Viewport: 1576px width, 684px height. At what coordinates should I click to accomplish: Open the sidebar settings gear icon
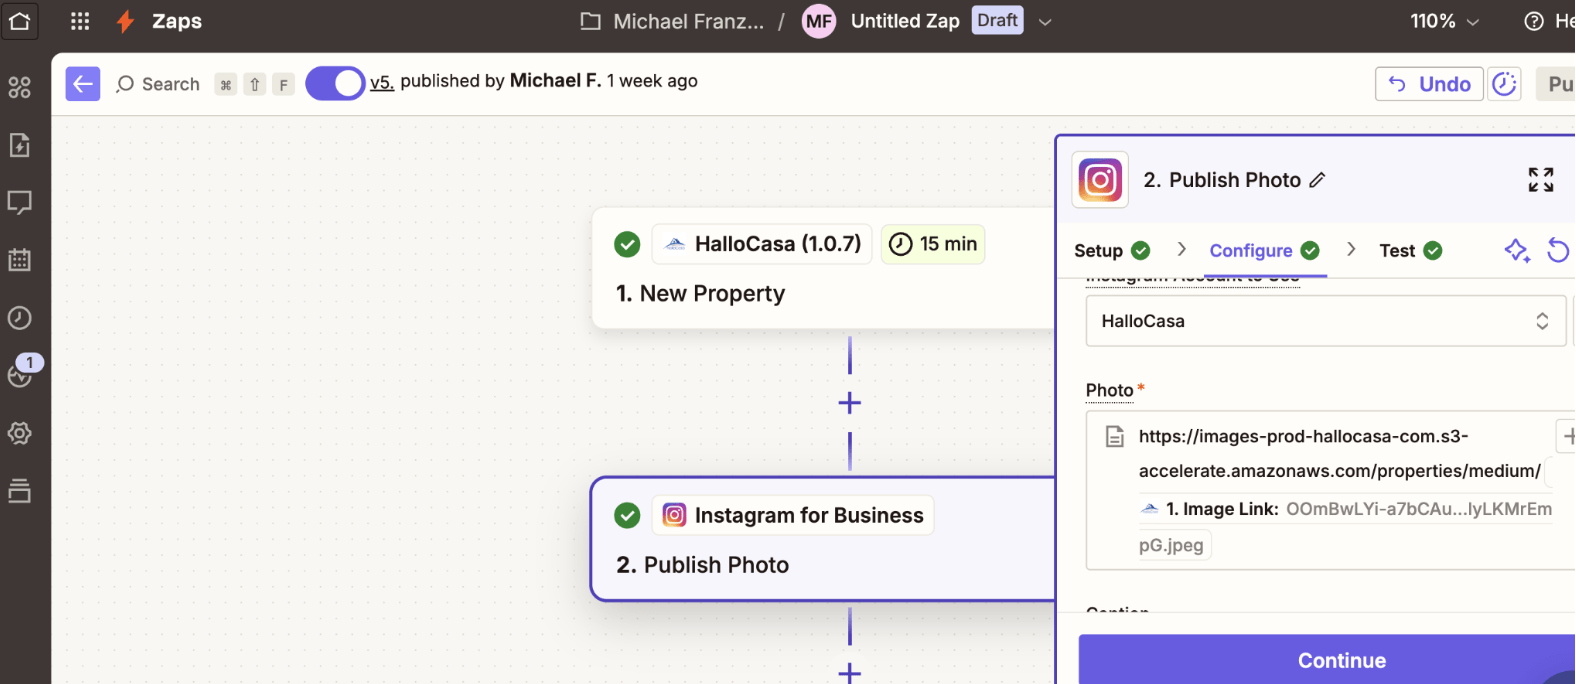pos(20,433)
